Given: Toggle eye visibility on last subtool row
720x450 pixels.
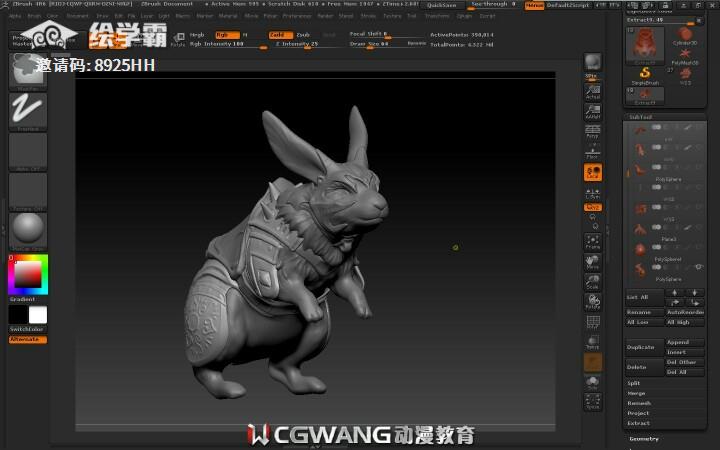Looking at the screenshot, I should (698, 267).
